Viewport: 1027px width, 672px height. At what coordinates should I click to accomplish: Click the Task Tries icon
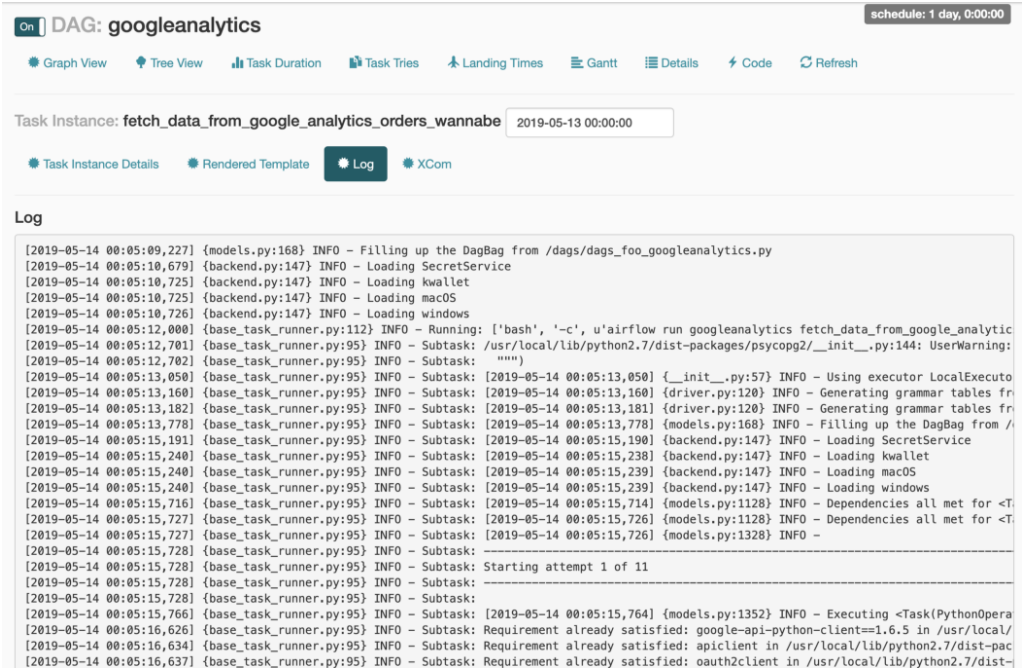(x=356, y=63)
